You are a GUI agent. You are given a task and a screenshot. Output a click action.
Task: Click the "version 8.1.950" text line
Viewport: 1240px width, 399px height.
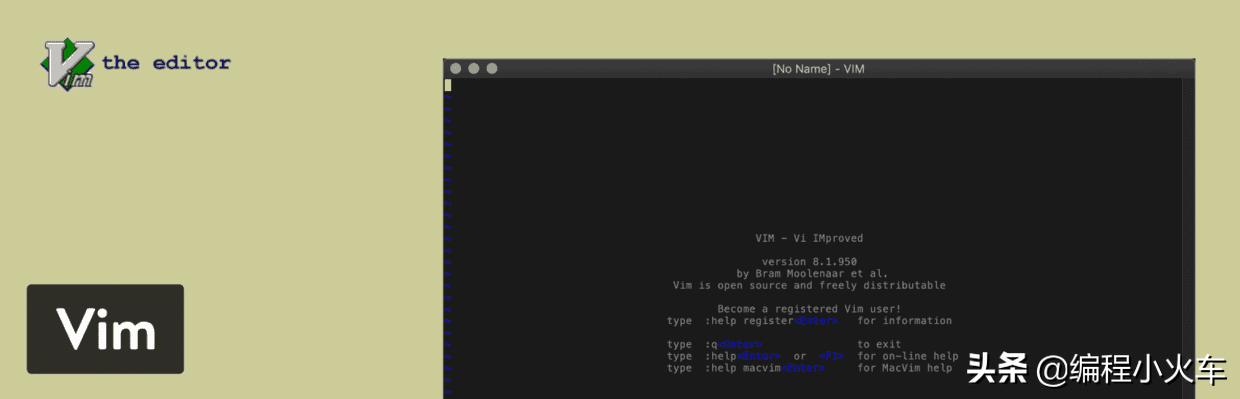809,262
